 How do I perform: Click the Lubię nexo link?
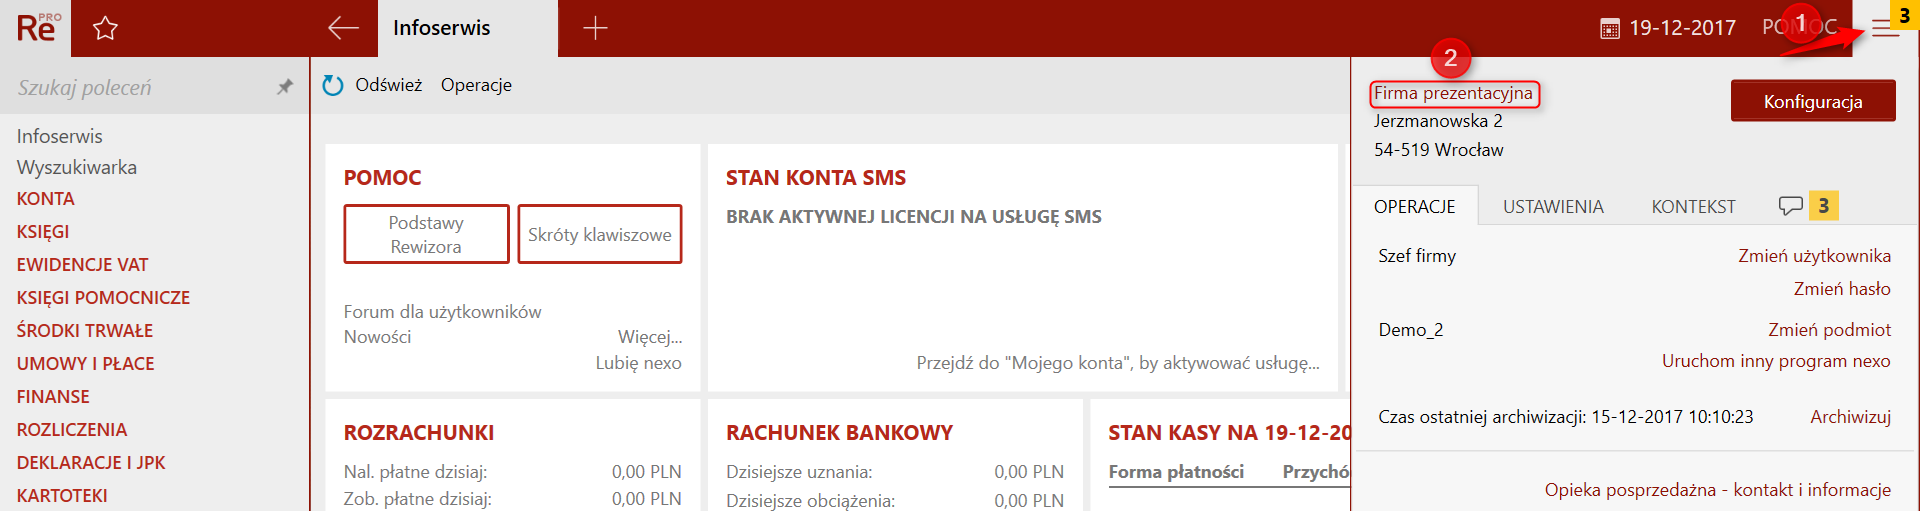[x=639, y=363]
